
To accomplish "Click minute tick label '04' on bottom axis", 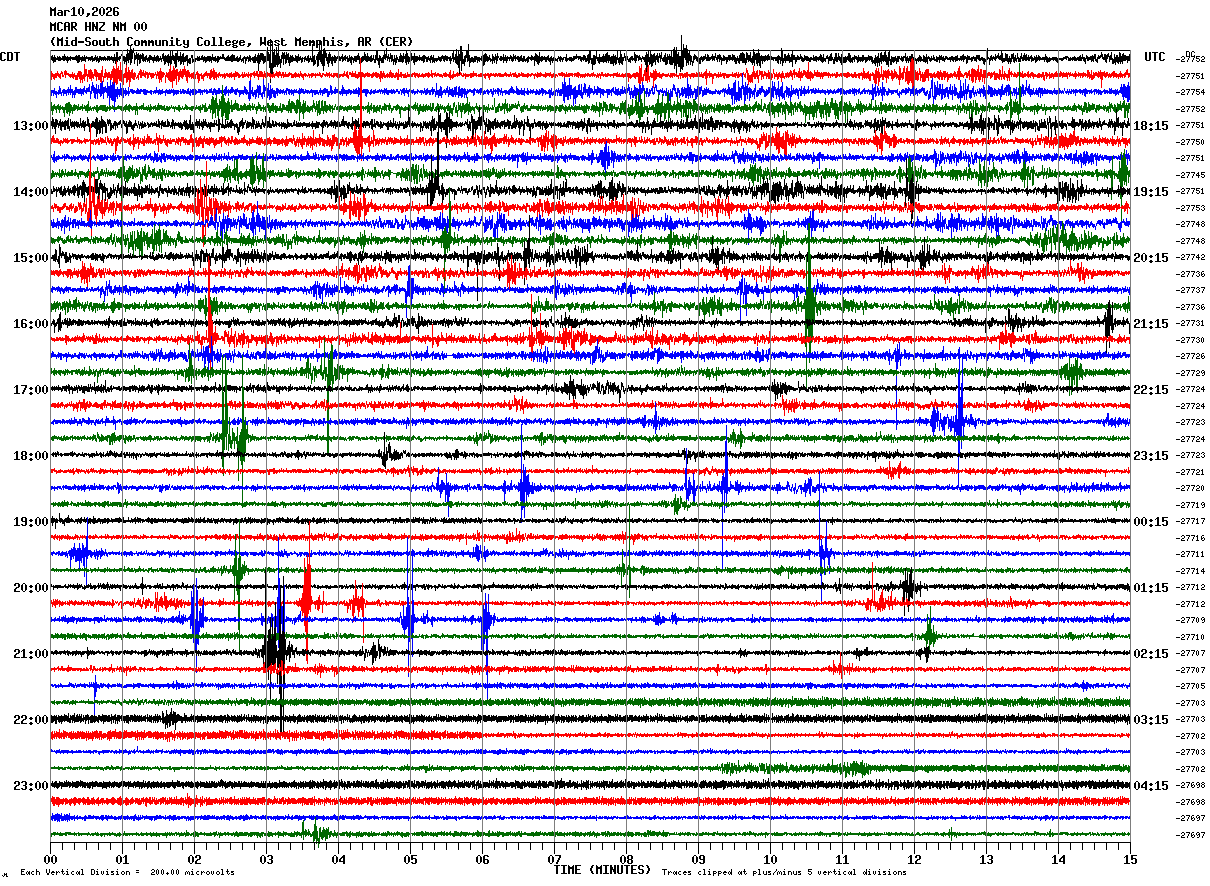I will (338, 859).
